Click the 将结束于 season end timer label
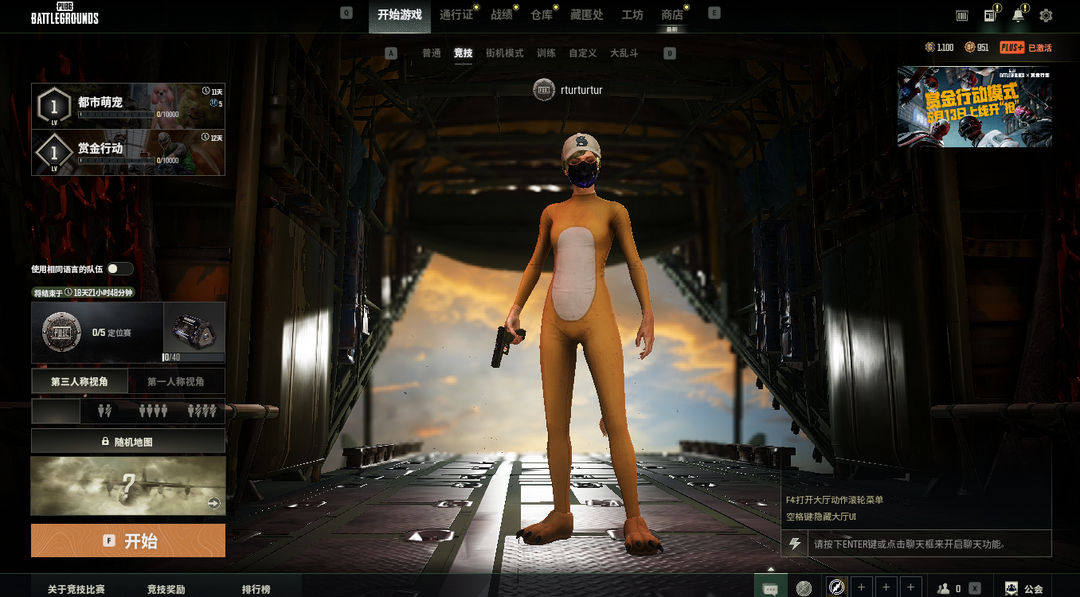Image resolution: width=1080 pixels, height=597 pixels. tap(83, 293)
